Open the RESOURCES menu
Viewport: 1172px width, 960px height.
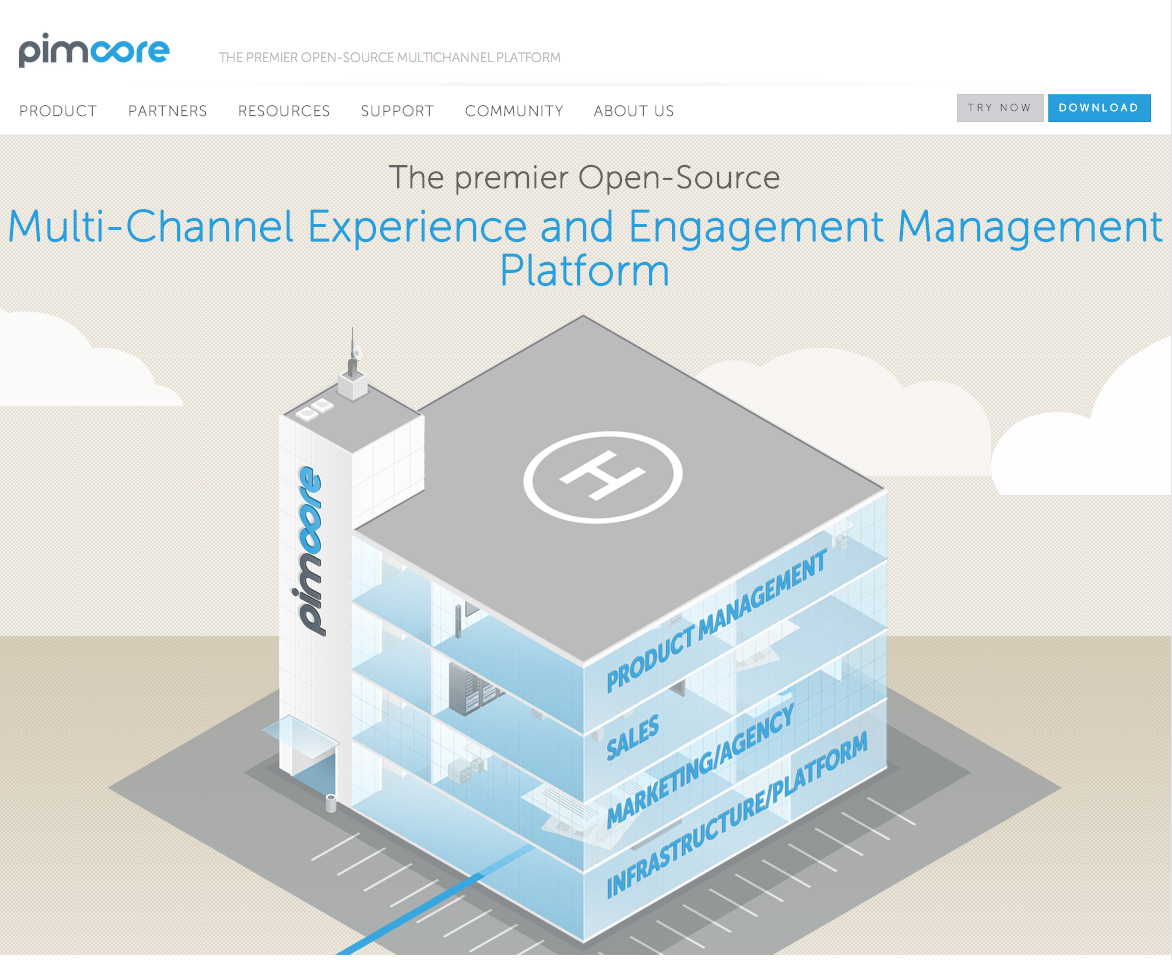coord(284,111)
